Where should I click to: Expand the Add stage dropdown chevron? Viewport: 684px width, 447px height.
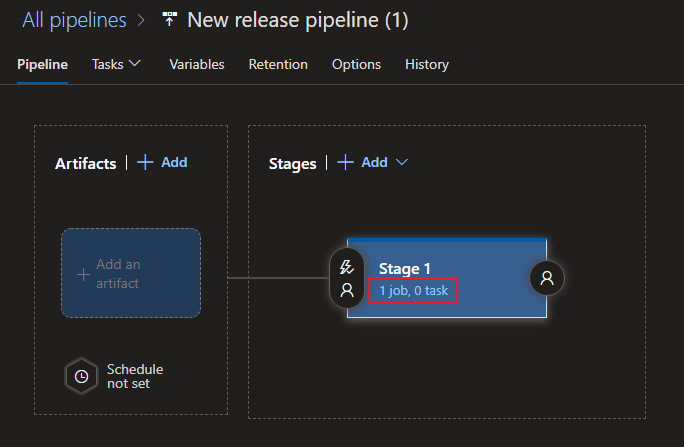click(402, 162)
